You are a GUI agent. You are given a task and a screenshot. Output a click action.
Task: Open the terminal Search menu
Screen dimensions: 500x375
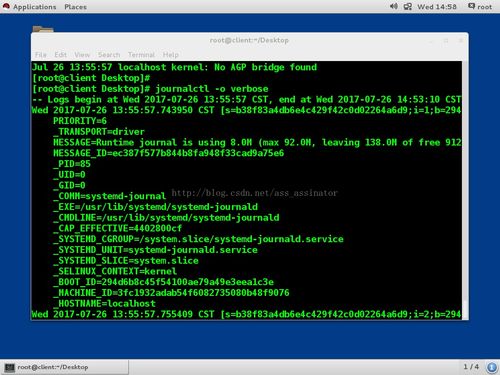pyautogui.click(x=109, y=55)
